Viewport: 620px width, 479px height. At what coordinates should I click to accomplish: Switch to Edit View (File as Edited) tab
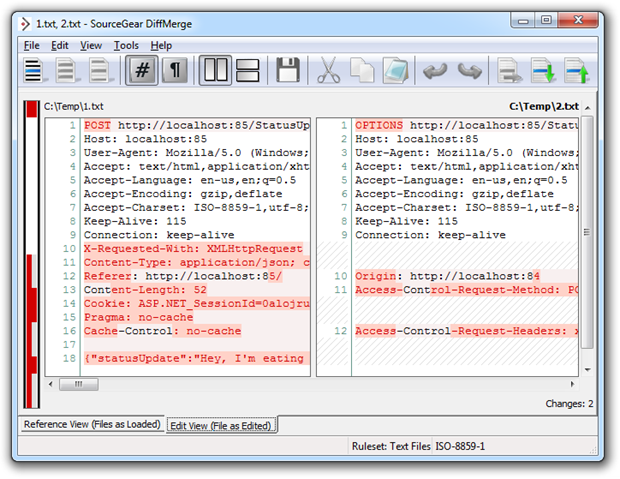(221, 426)
